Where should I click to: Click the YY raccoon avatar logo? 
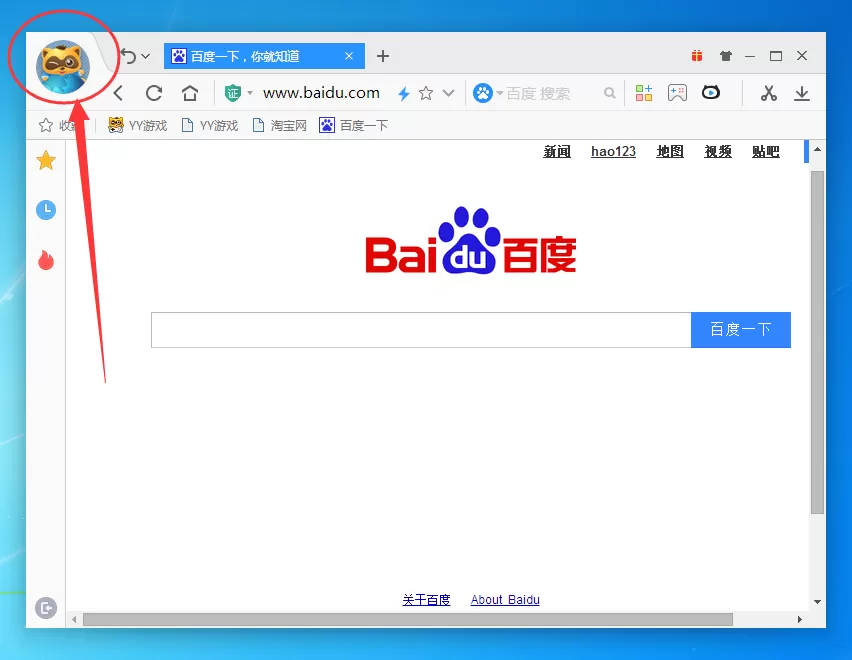(x=62, y=67)
